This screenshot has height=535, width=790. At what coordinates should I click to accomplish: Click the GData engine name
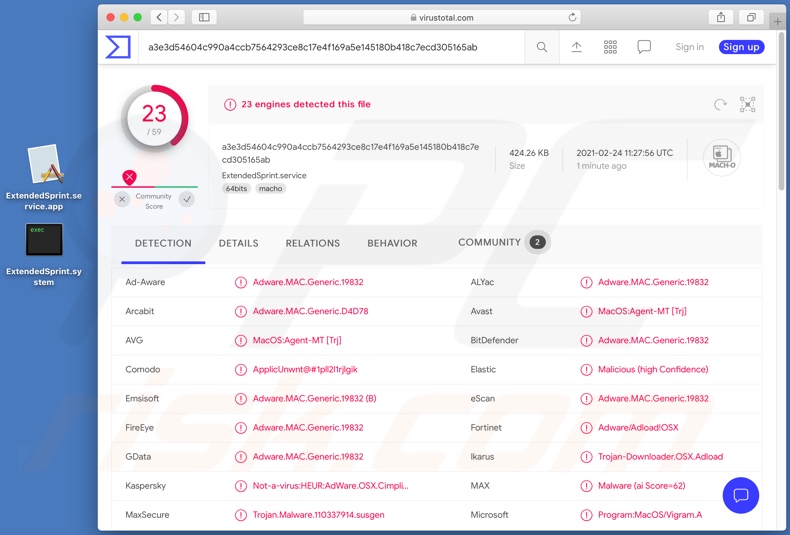138,456
